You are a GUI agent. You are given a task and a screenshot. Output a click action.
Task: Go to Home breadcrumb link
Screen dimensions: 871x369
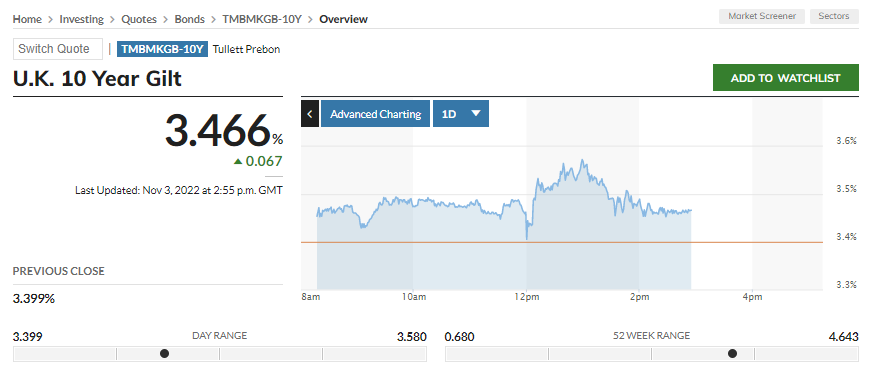click(27, 19)
